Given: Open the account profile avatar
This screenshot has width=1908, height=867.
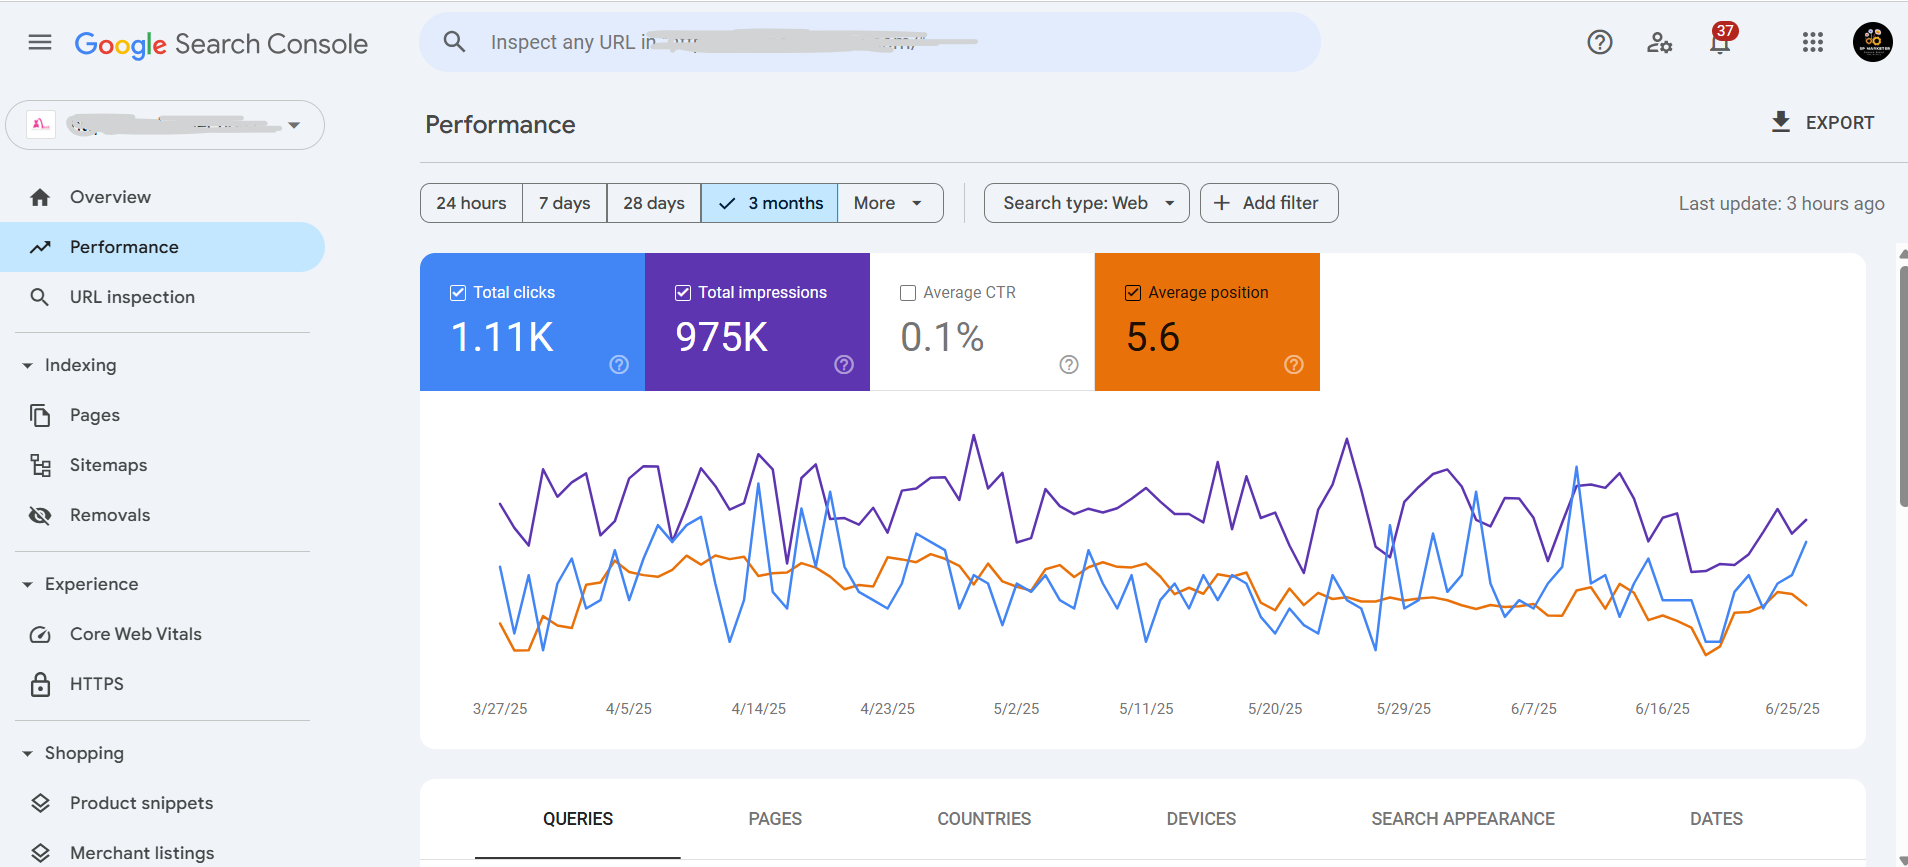Looking at the screenshot, I should pos(1873,42).
